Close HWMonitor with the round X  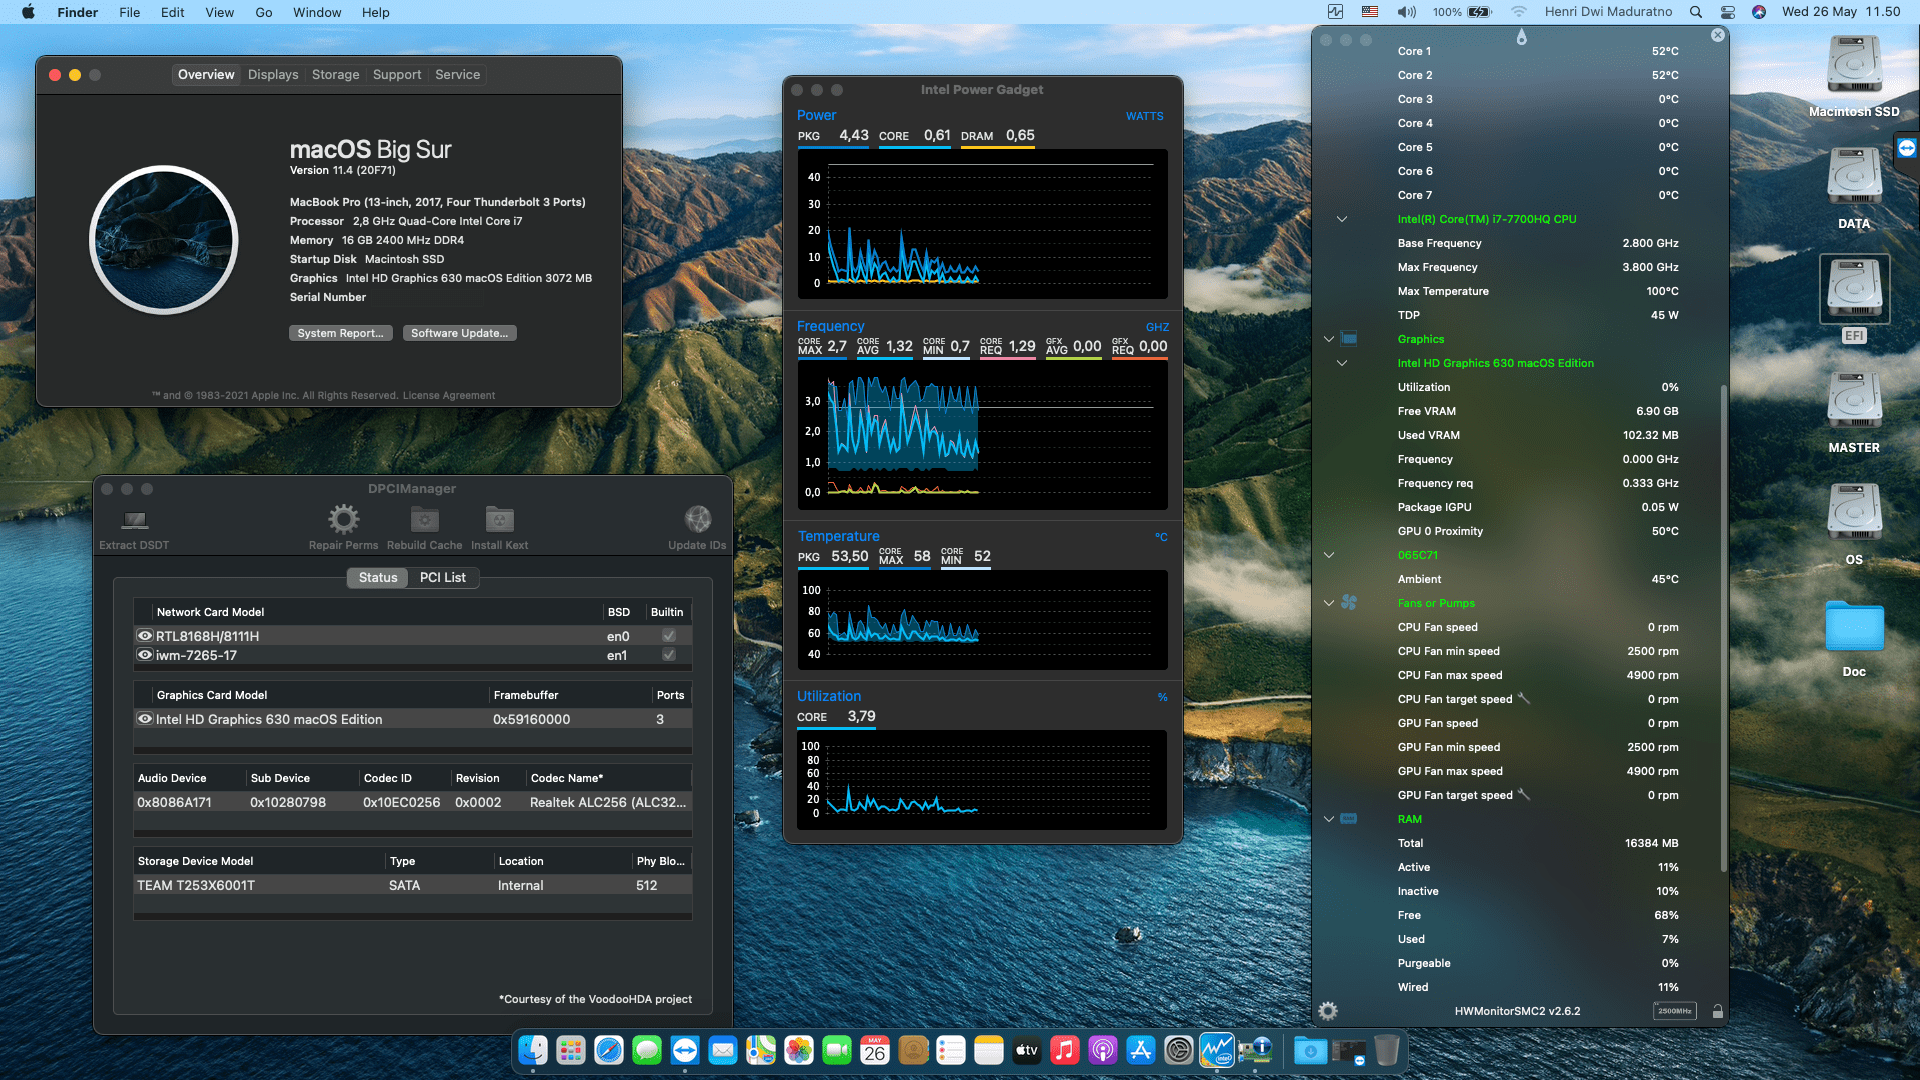click(x=1717, y=35)
